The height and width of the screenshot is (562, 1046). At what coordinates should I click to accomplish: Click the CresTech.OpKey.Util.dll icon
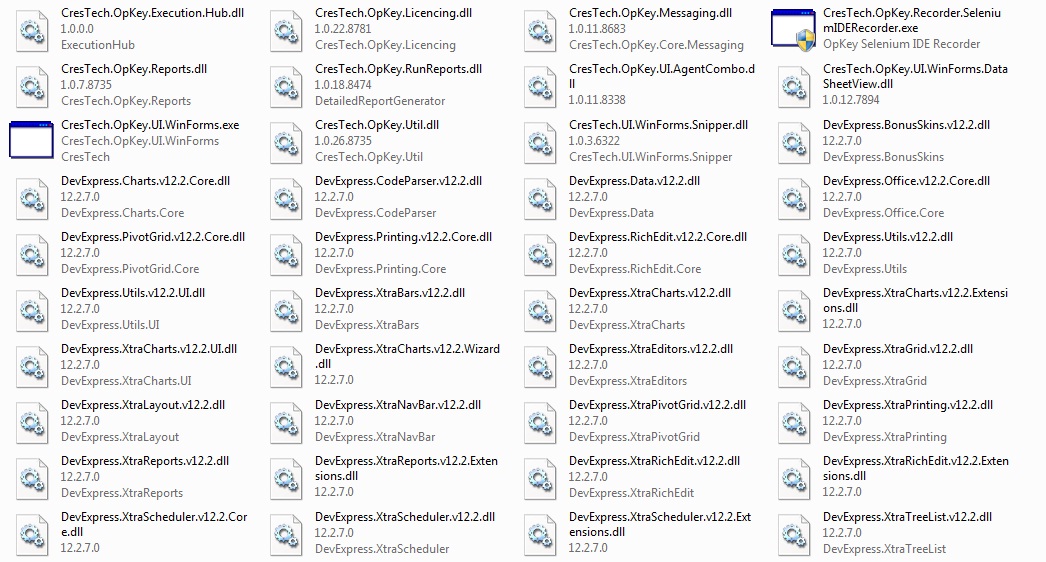point(286,143)
